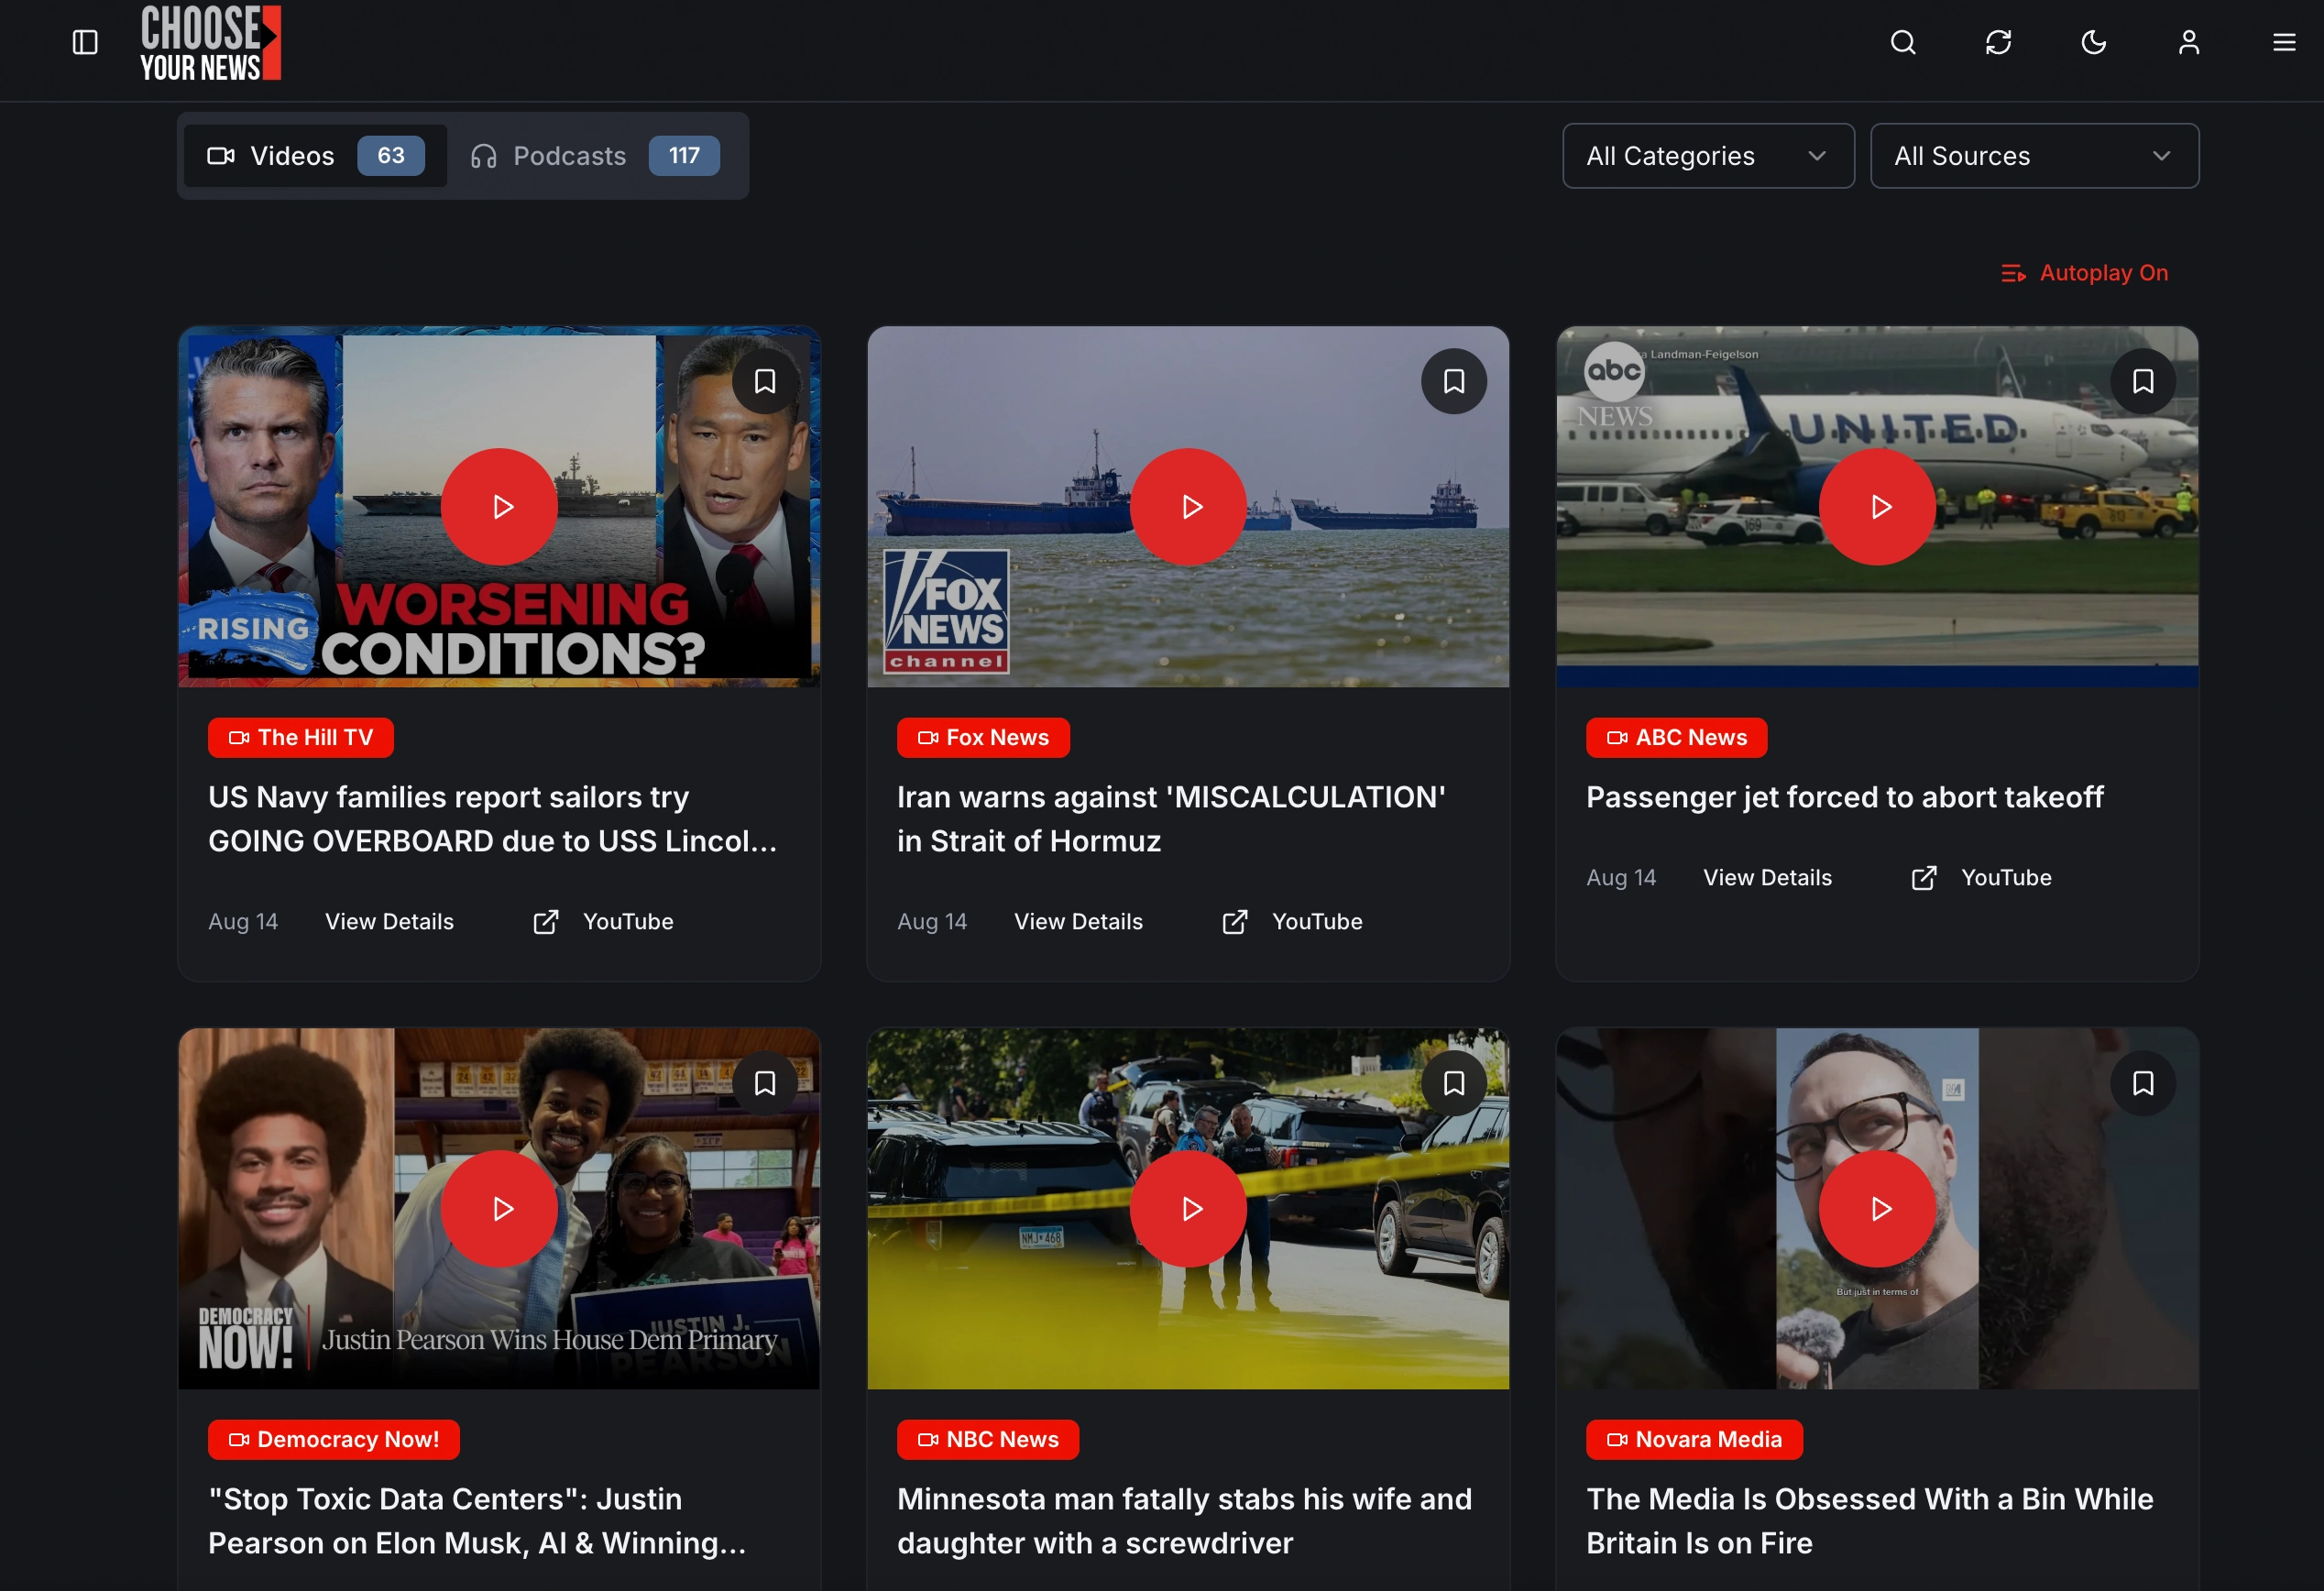Click abc NEWS logo in jet thumbnail
This screenshot has width=2324, height=1591.
[1614, 386]
